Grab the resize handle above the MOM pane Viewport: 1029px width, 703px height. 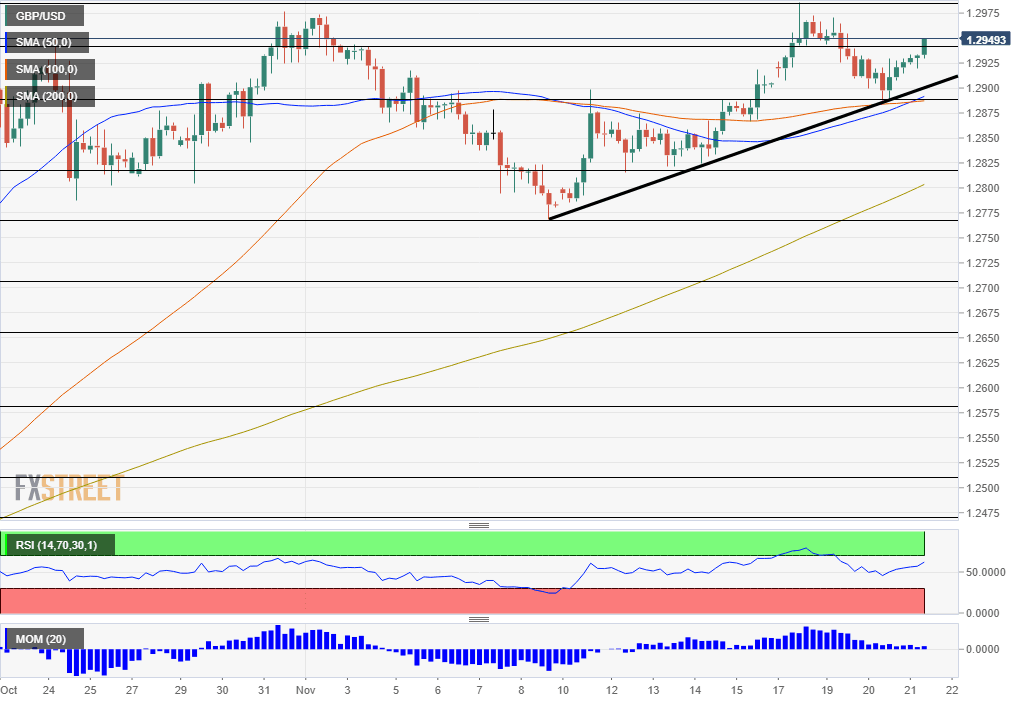click(479, 619)
